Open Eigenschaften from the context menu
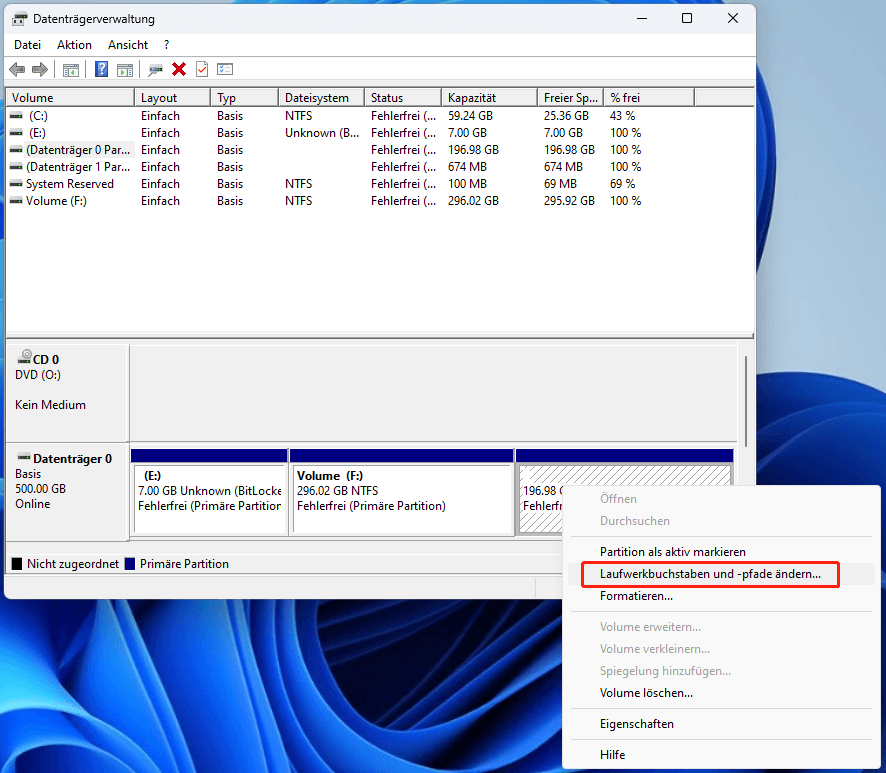 coord(637,724)
